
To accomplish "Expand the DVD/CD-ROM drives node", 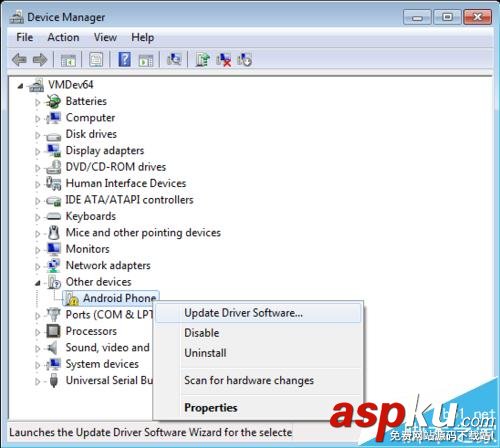I will click(x=37, y=168).
